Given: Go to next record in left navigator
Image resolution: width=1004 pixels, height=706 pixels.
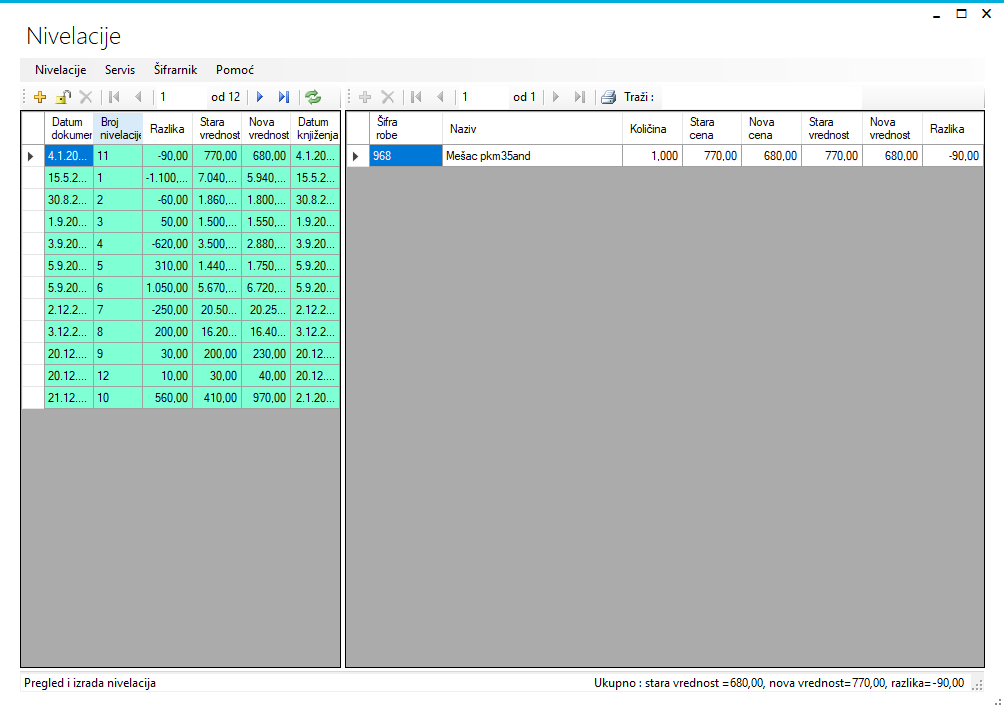Looking at the screenshot, I should coord(260,97).
